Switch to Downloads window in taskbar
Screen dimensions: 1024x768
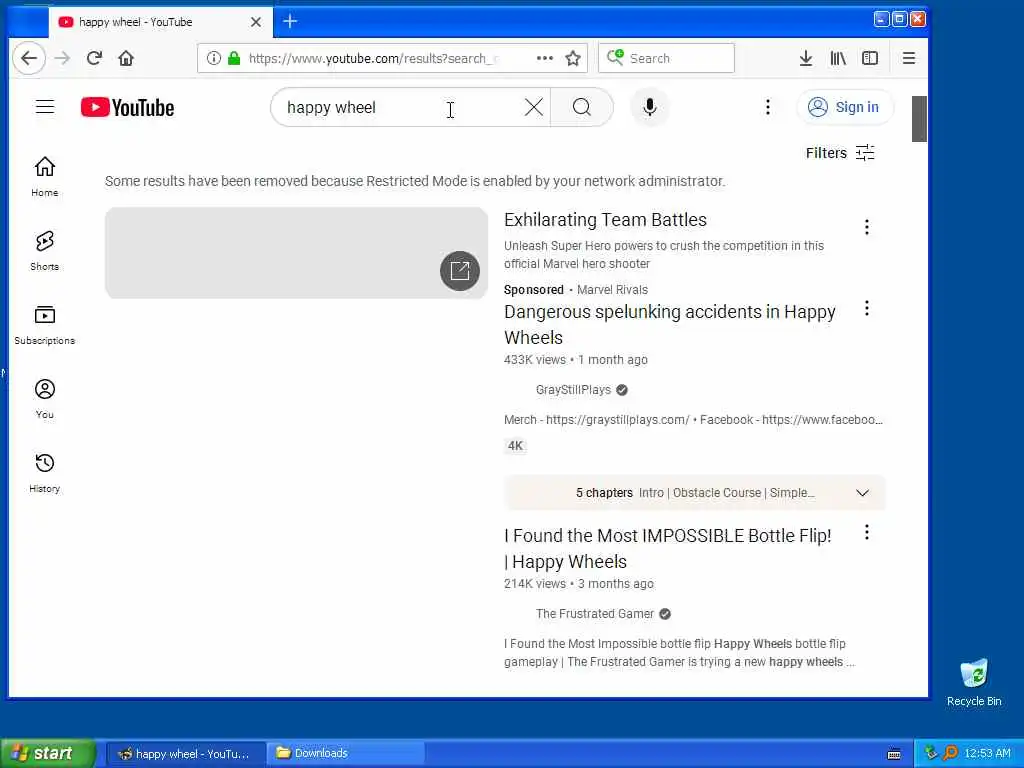click(x=346, y=754)
